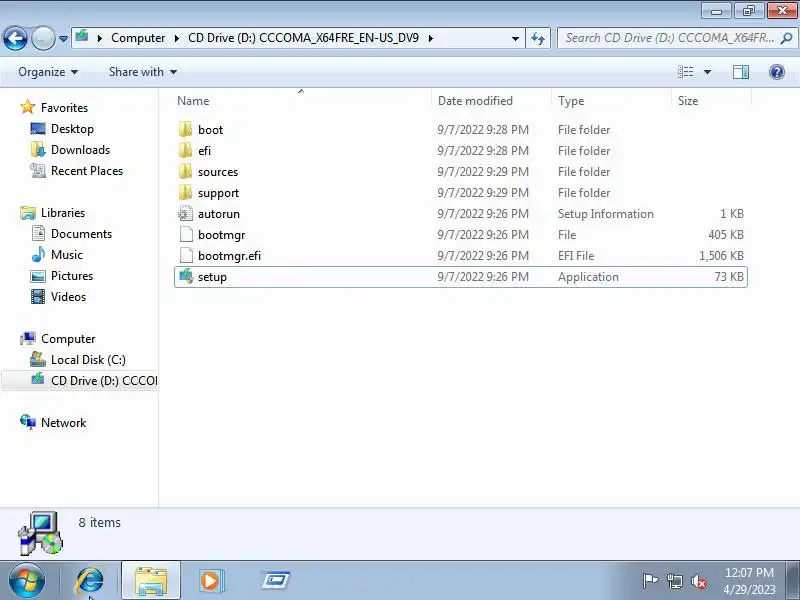Click Computer in navigation pane
Screen dimensions: 800x600
coord(68,339)
